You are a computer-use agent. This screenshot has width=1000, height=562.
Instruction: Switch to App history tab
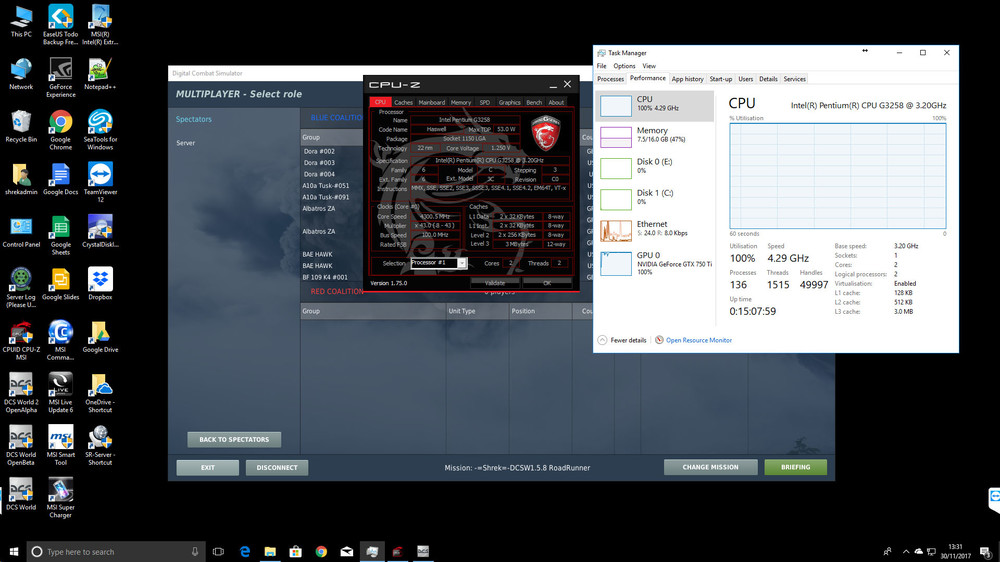click(688, 79)
